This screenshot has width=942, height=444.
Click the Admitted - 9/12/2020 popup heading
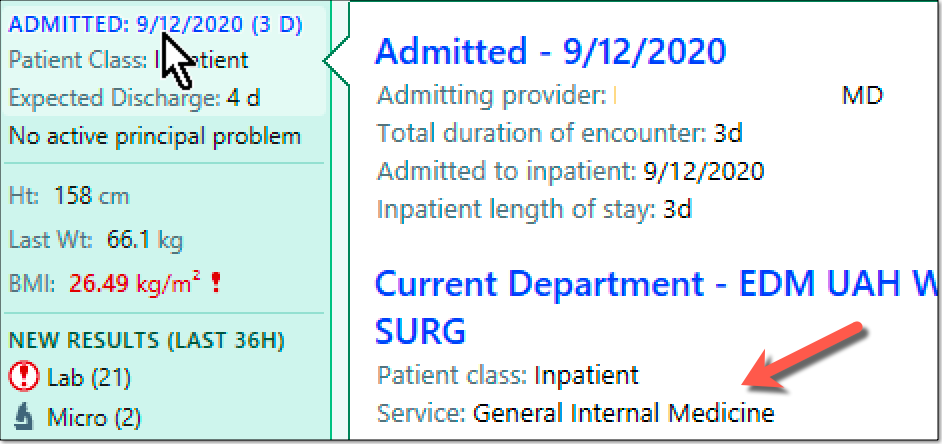(551, 52)
